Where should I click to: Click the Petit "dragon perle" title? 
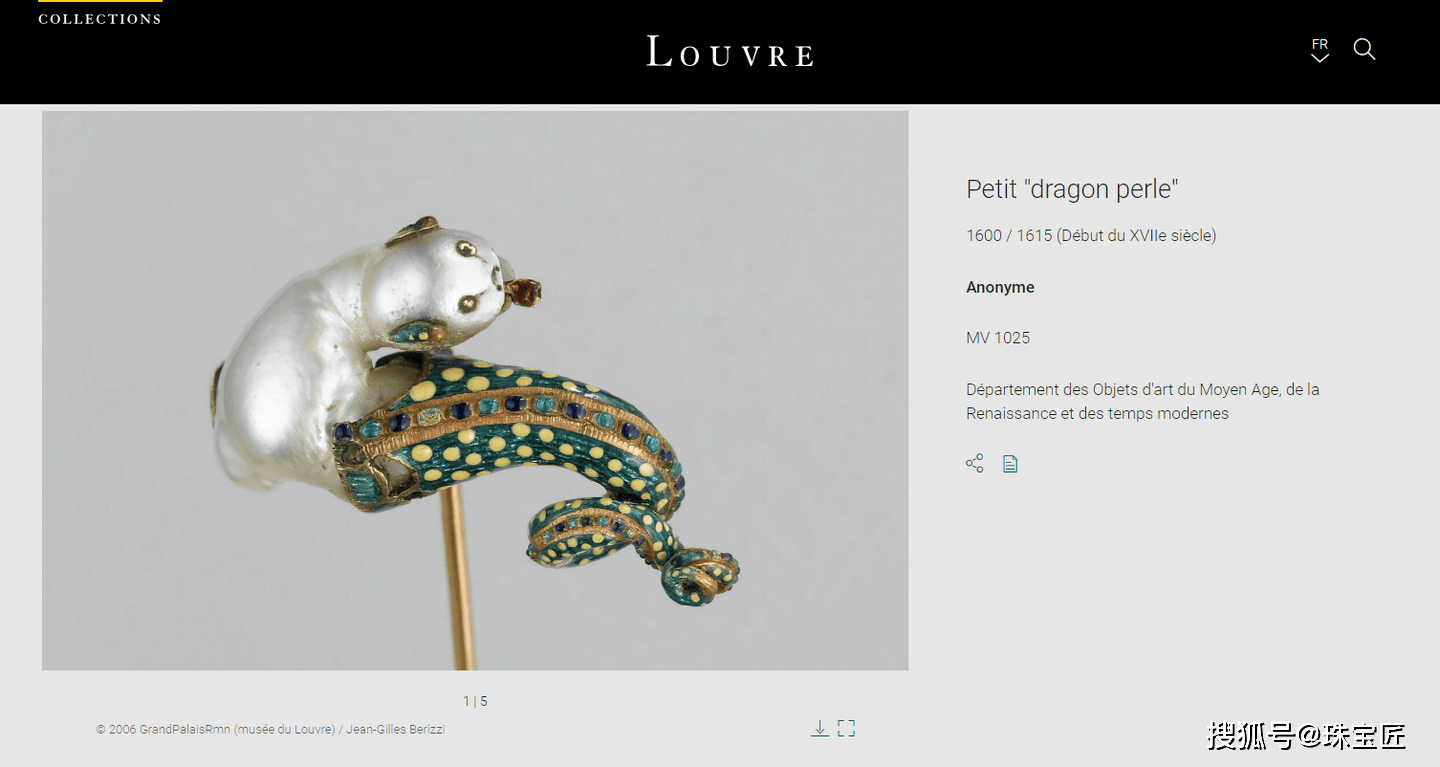(1073, 189)
